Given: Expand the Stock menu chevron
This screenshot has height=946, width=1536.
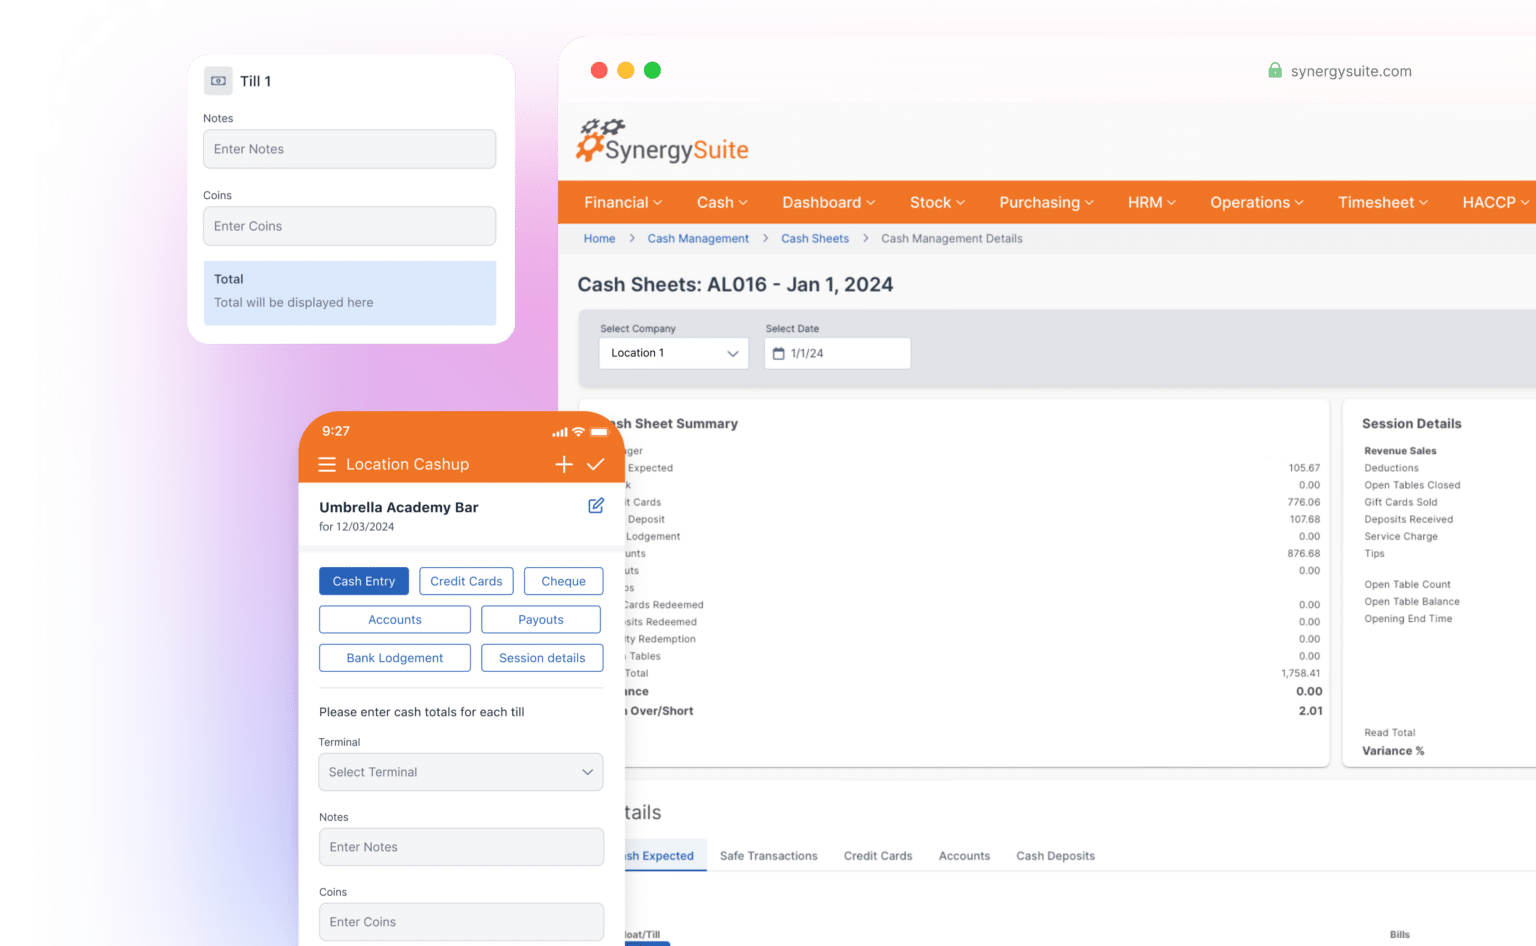Looking at the screenshot, I should 961,202.
